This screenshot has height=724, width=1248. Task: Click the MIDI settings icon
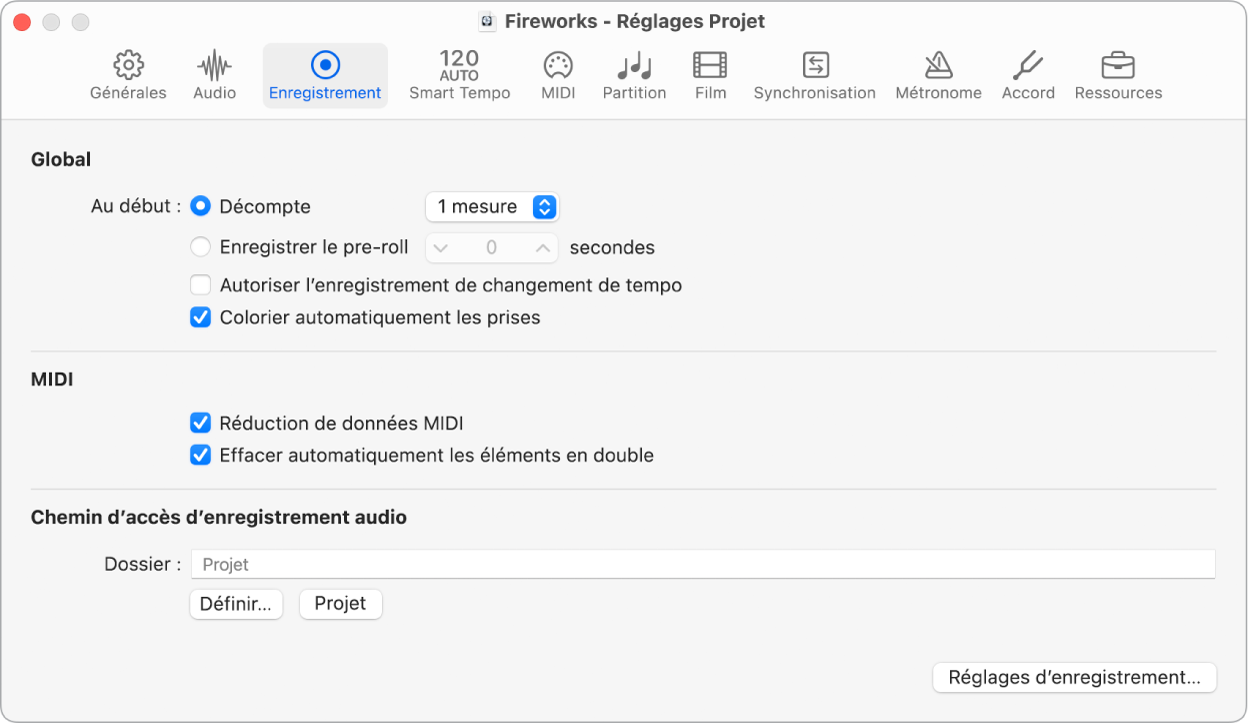pos(557,72)
